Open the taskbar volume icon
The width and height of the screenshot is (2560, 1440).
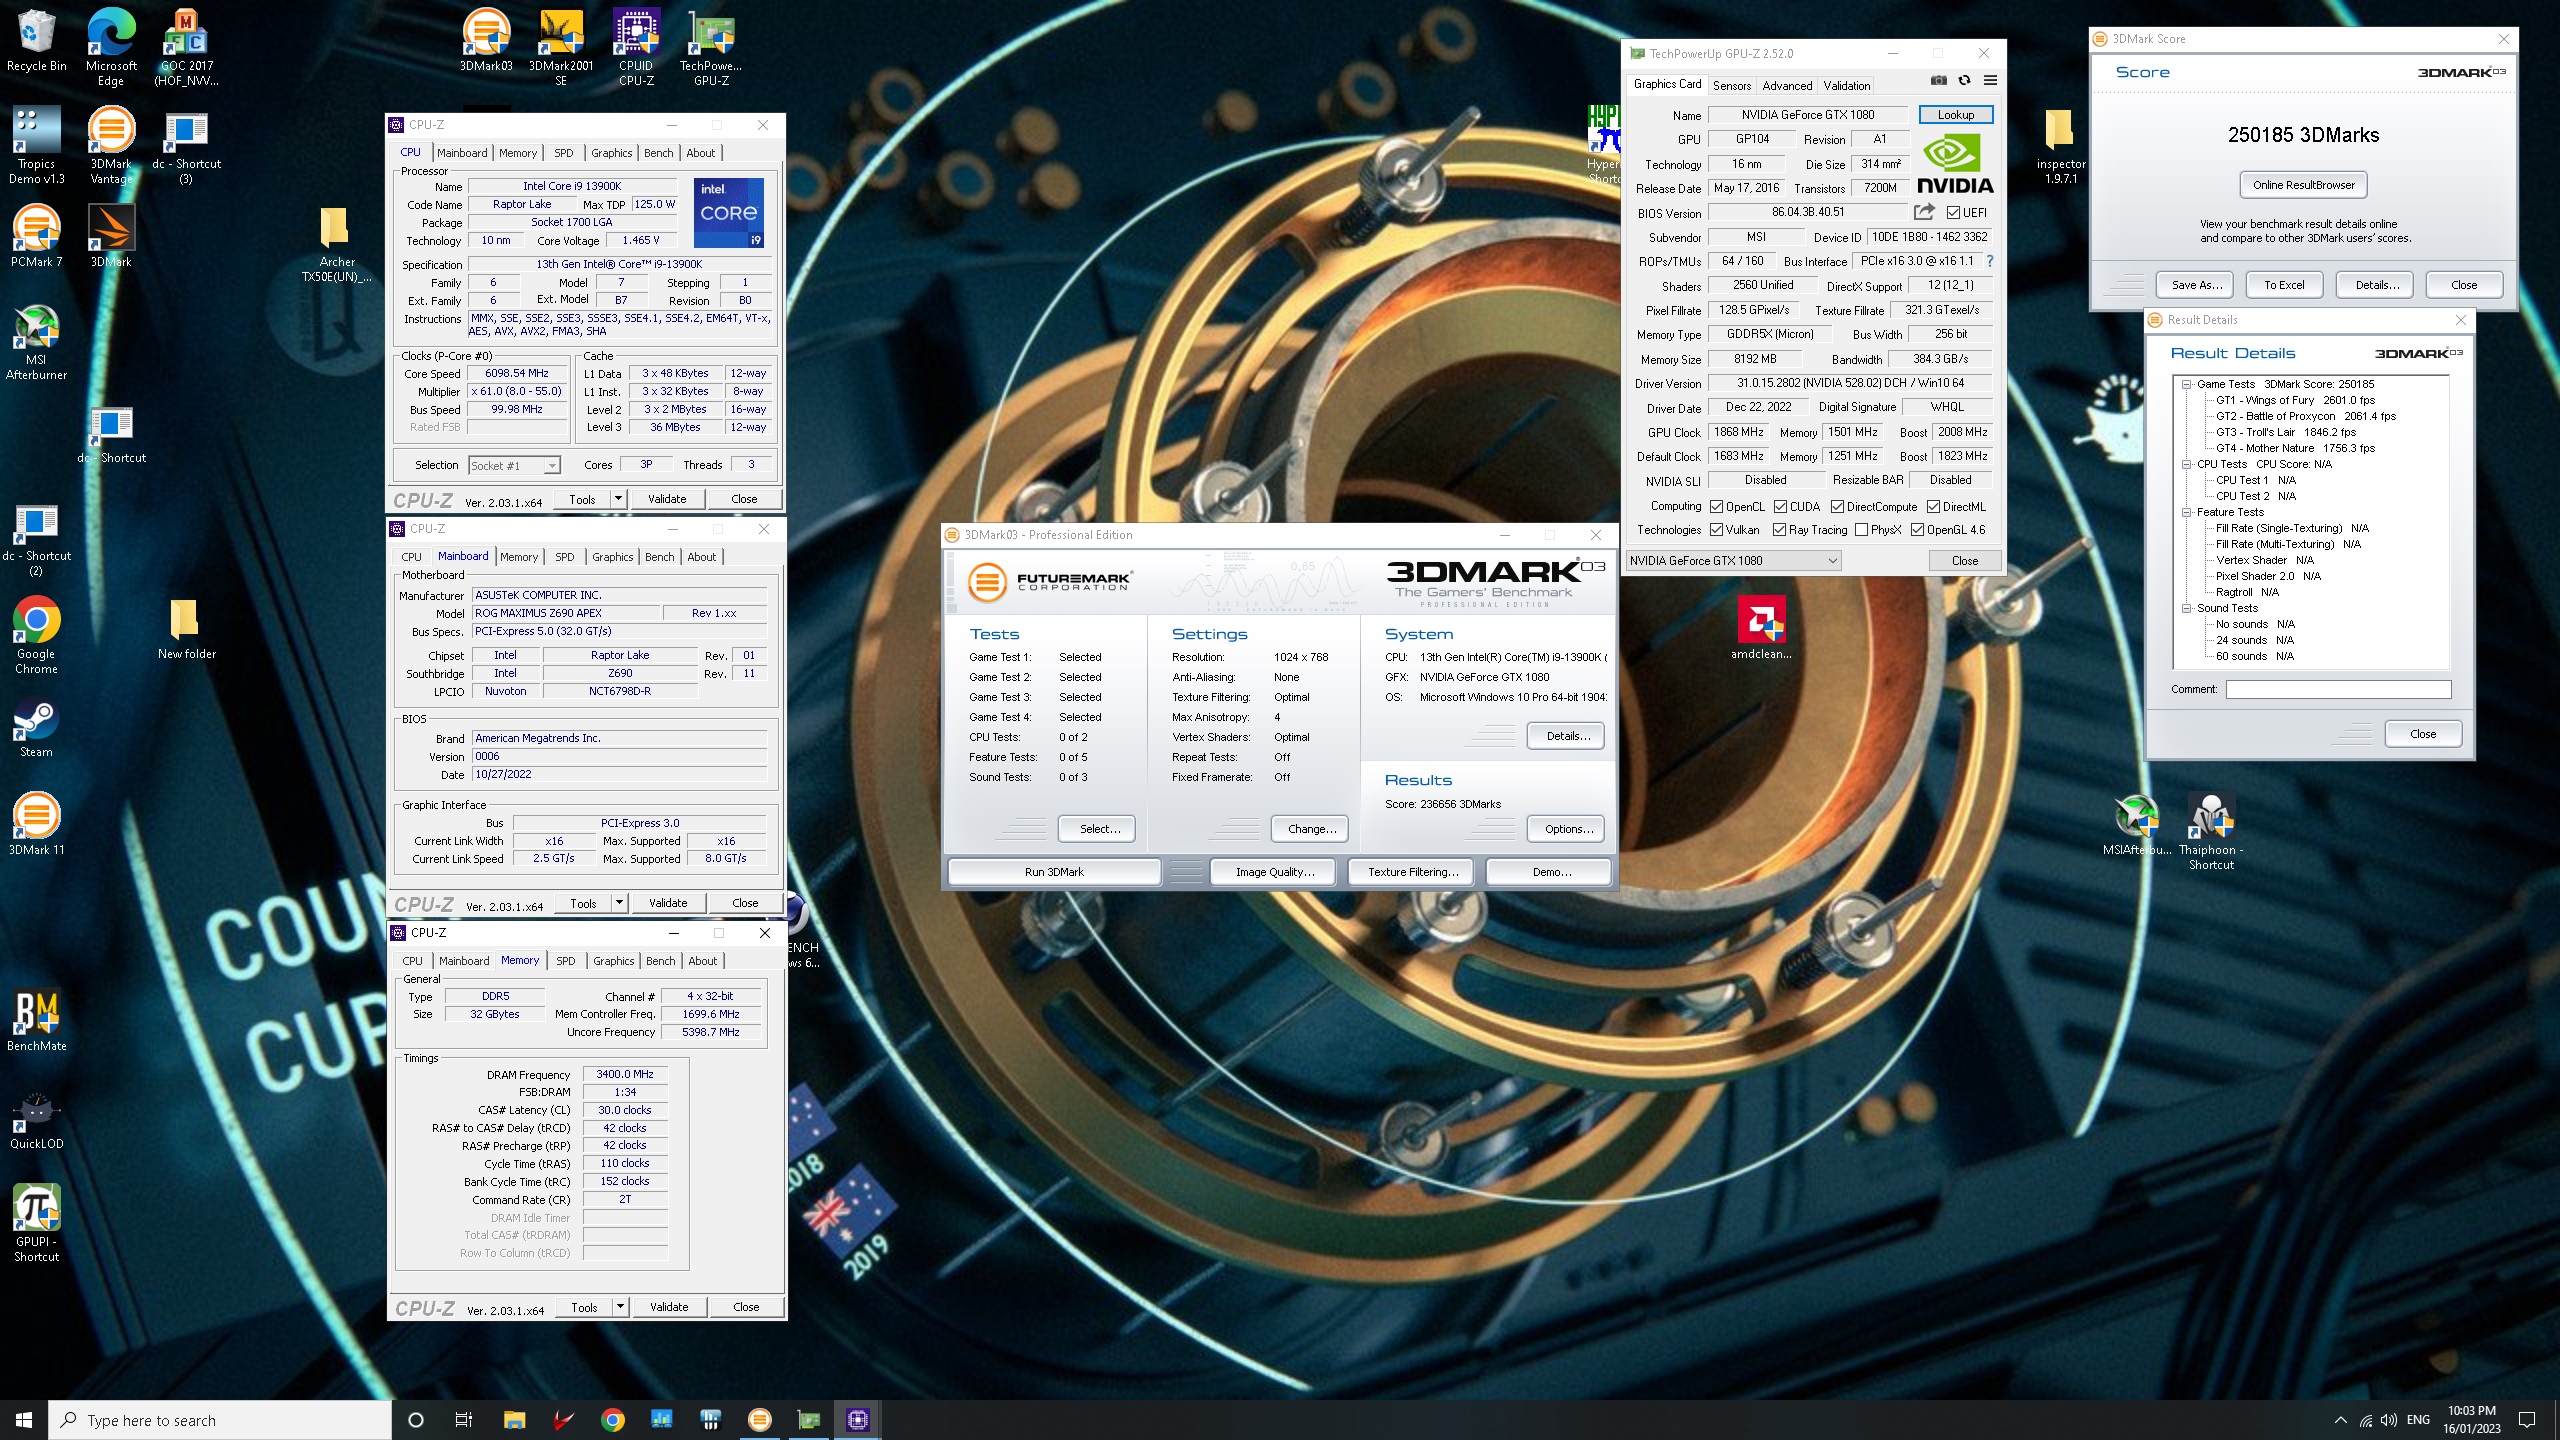[x=2388, y=1420]
